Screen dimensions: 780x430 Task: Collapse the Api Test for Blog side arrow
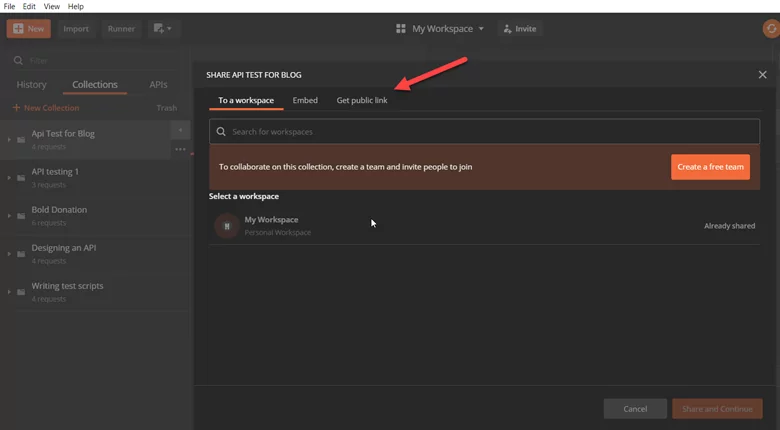[x=180, y=130]
